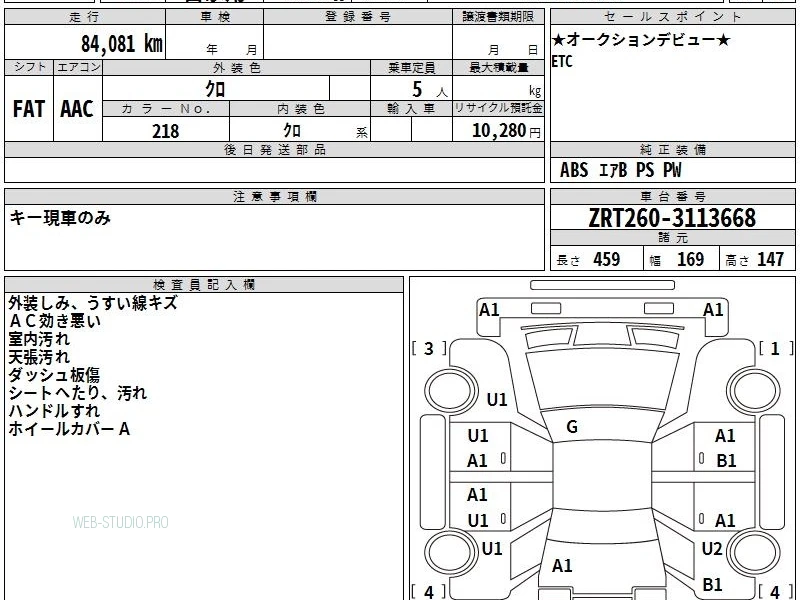Select the オークションデビュー sales point text
Viewport: 800px width, 600px height.
coord(641,39)
